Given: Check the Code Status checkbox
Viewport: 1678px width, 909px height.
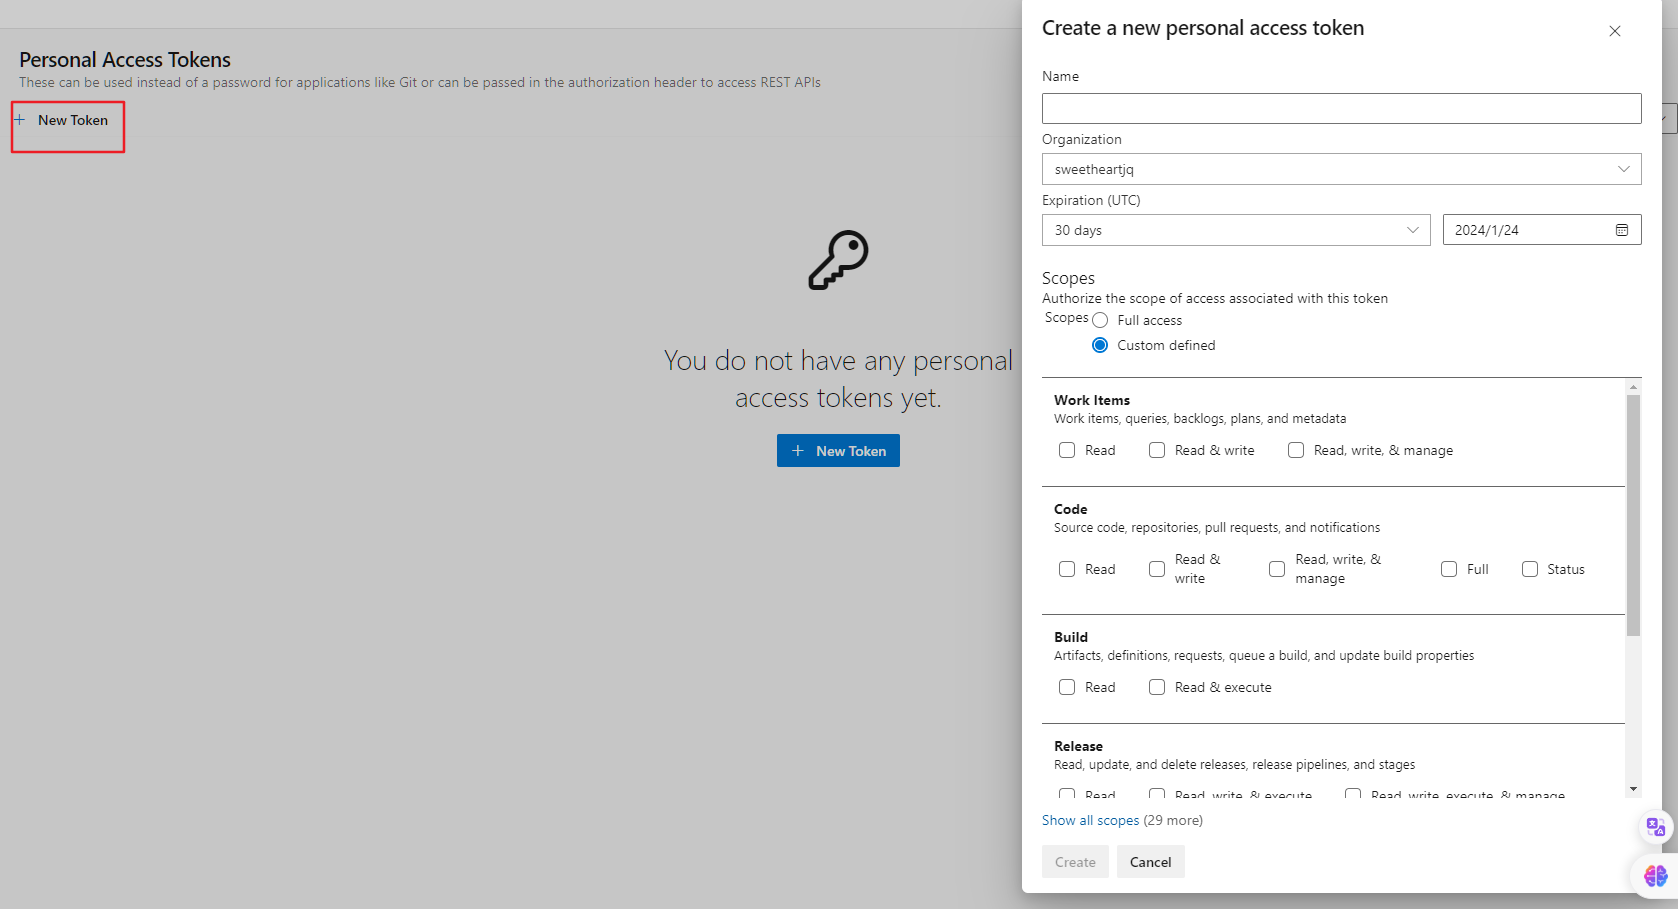Looking at the screenshot, I should pos(1530,569).
